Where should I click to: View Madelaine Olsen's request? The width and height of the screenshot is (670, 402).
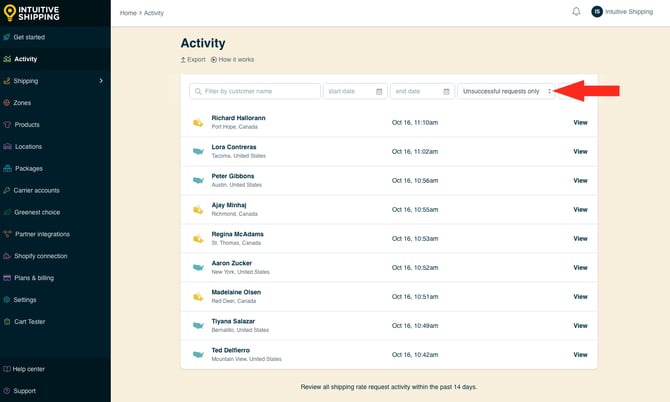pyautogui.click(x=580, y=297)
